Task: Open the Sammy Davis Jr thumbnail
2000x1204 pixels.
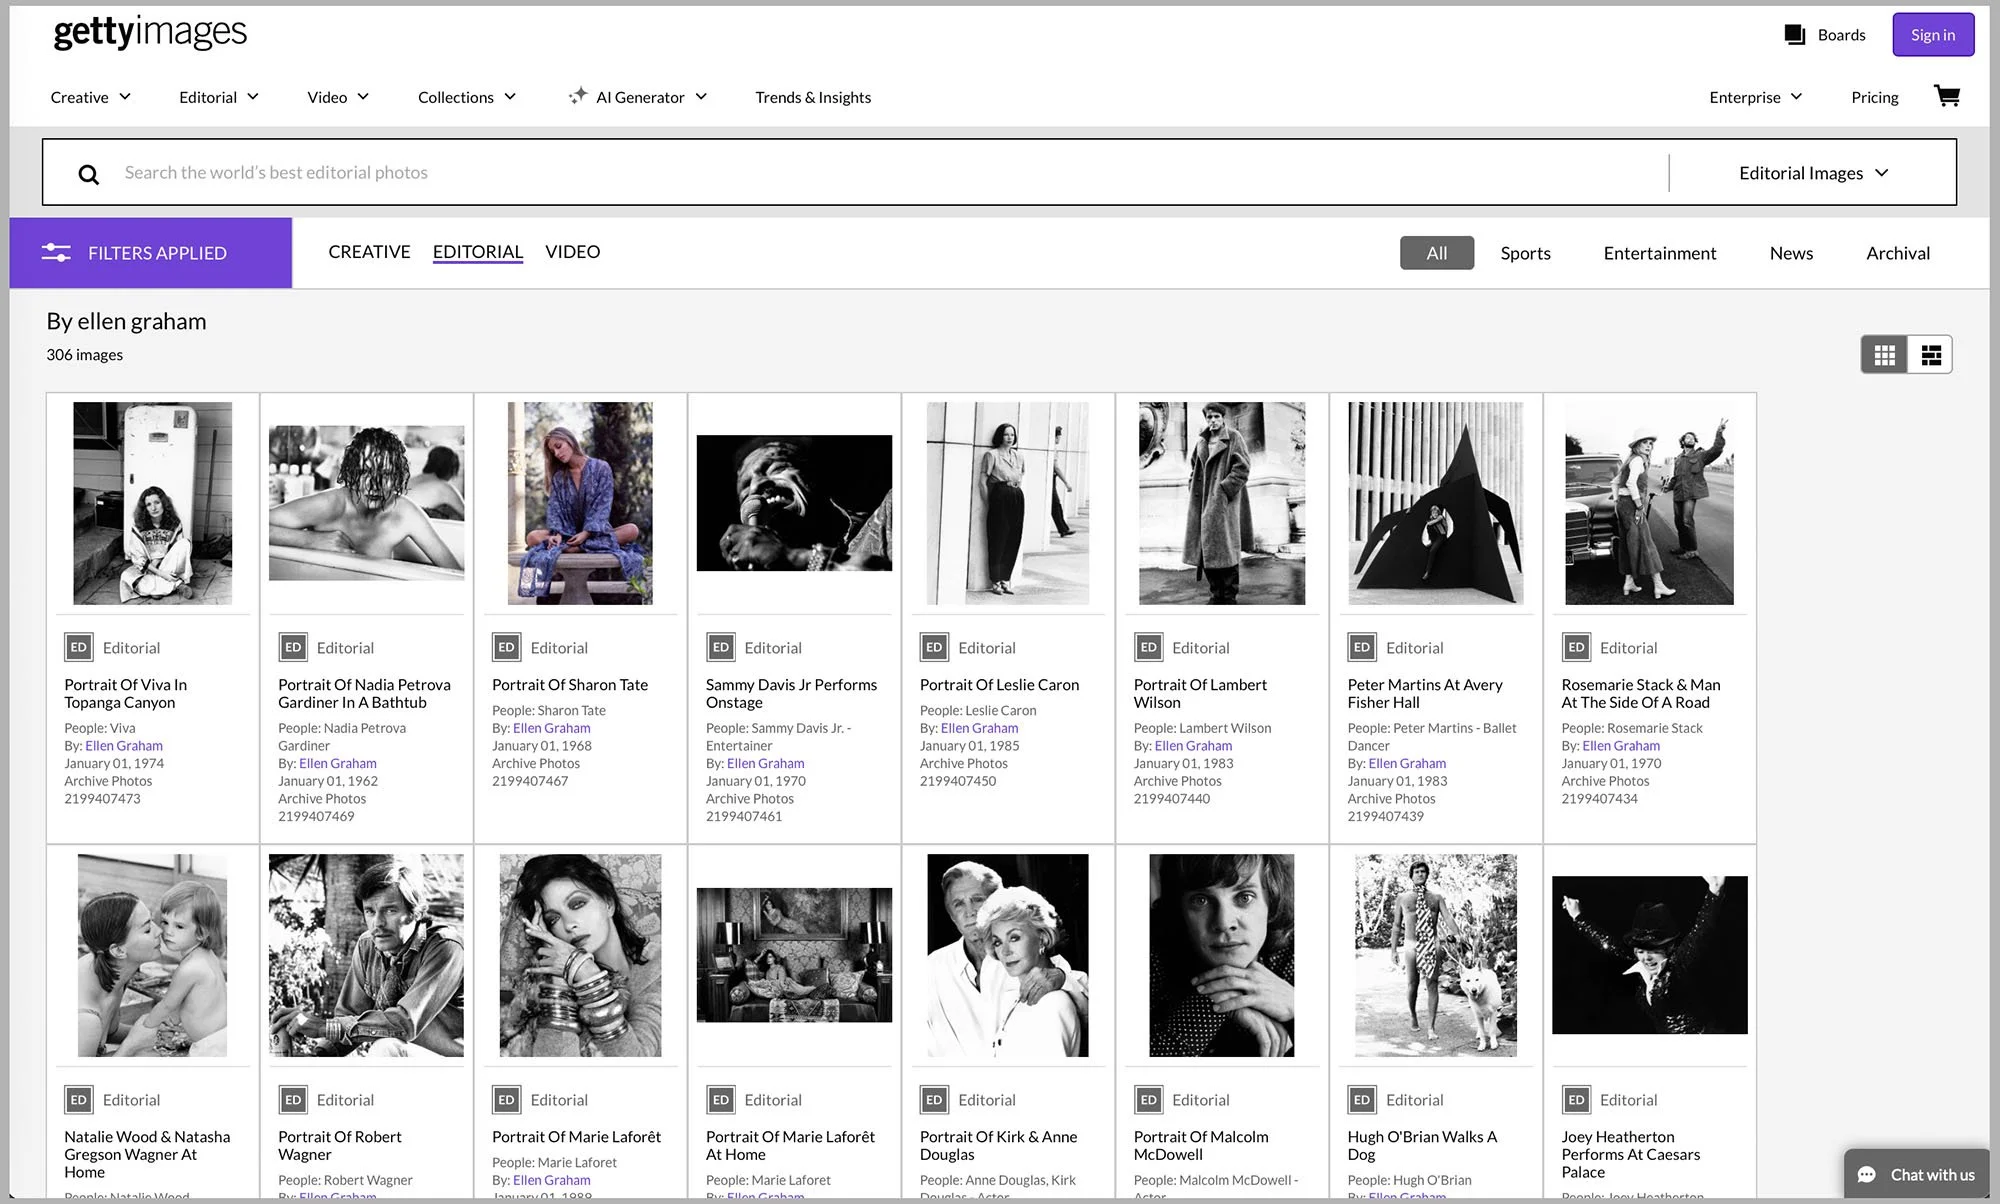Action: click(794, 503)
